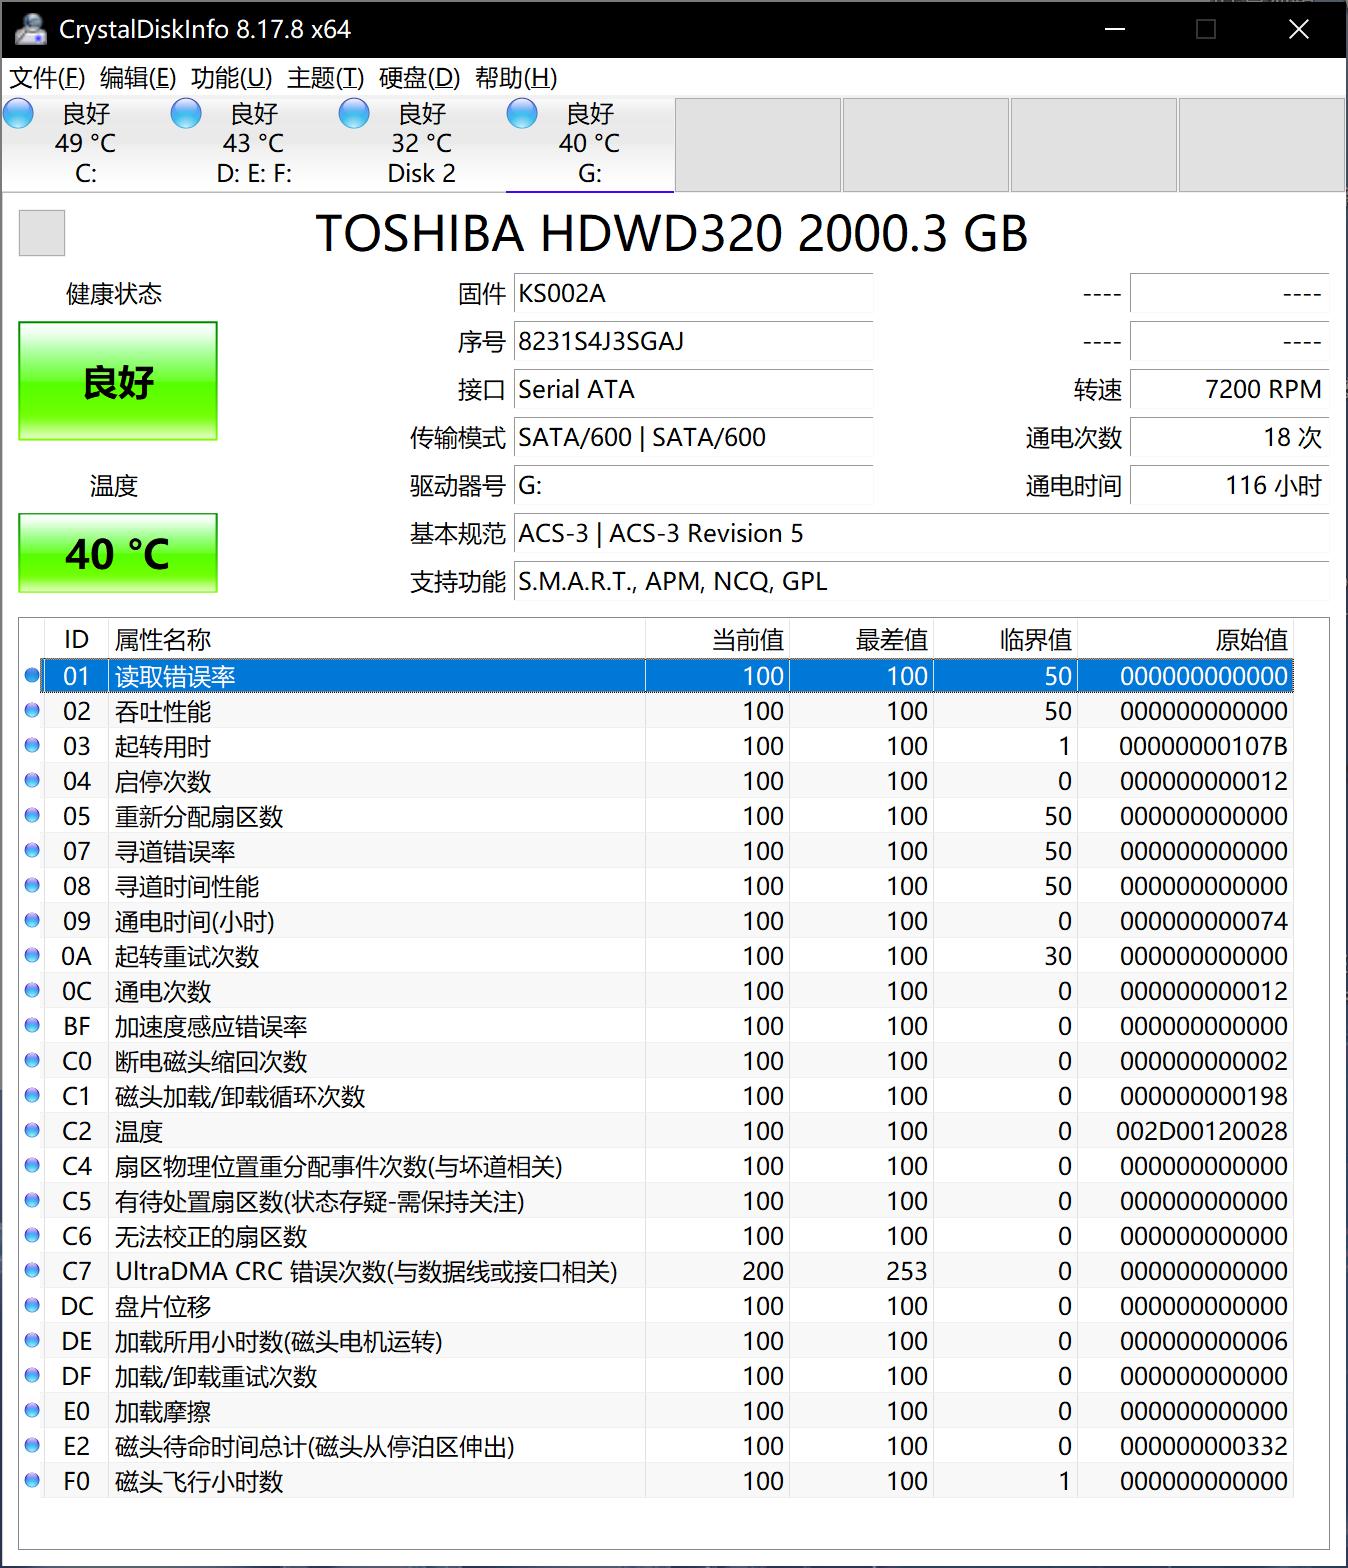
Task: Click the green 40 °C temperature button
Action: pyautogui.click(x=118, y=553)
